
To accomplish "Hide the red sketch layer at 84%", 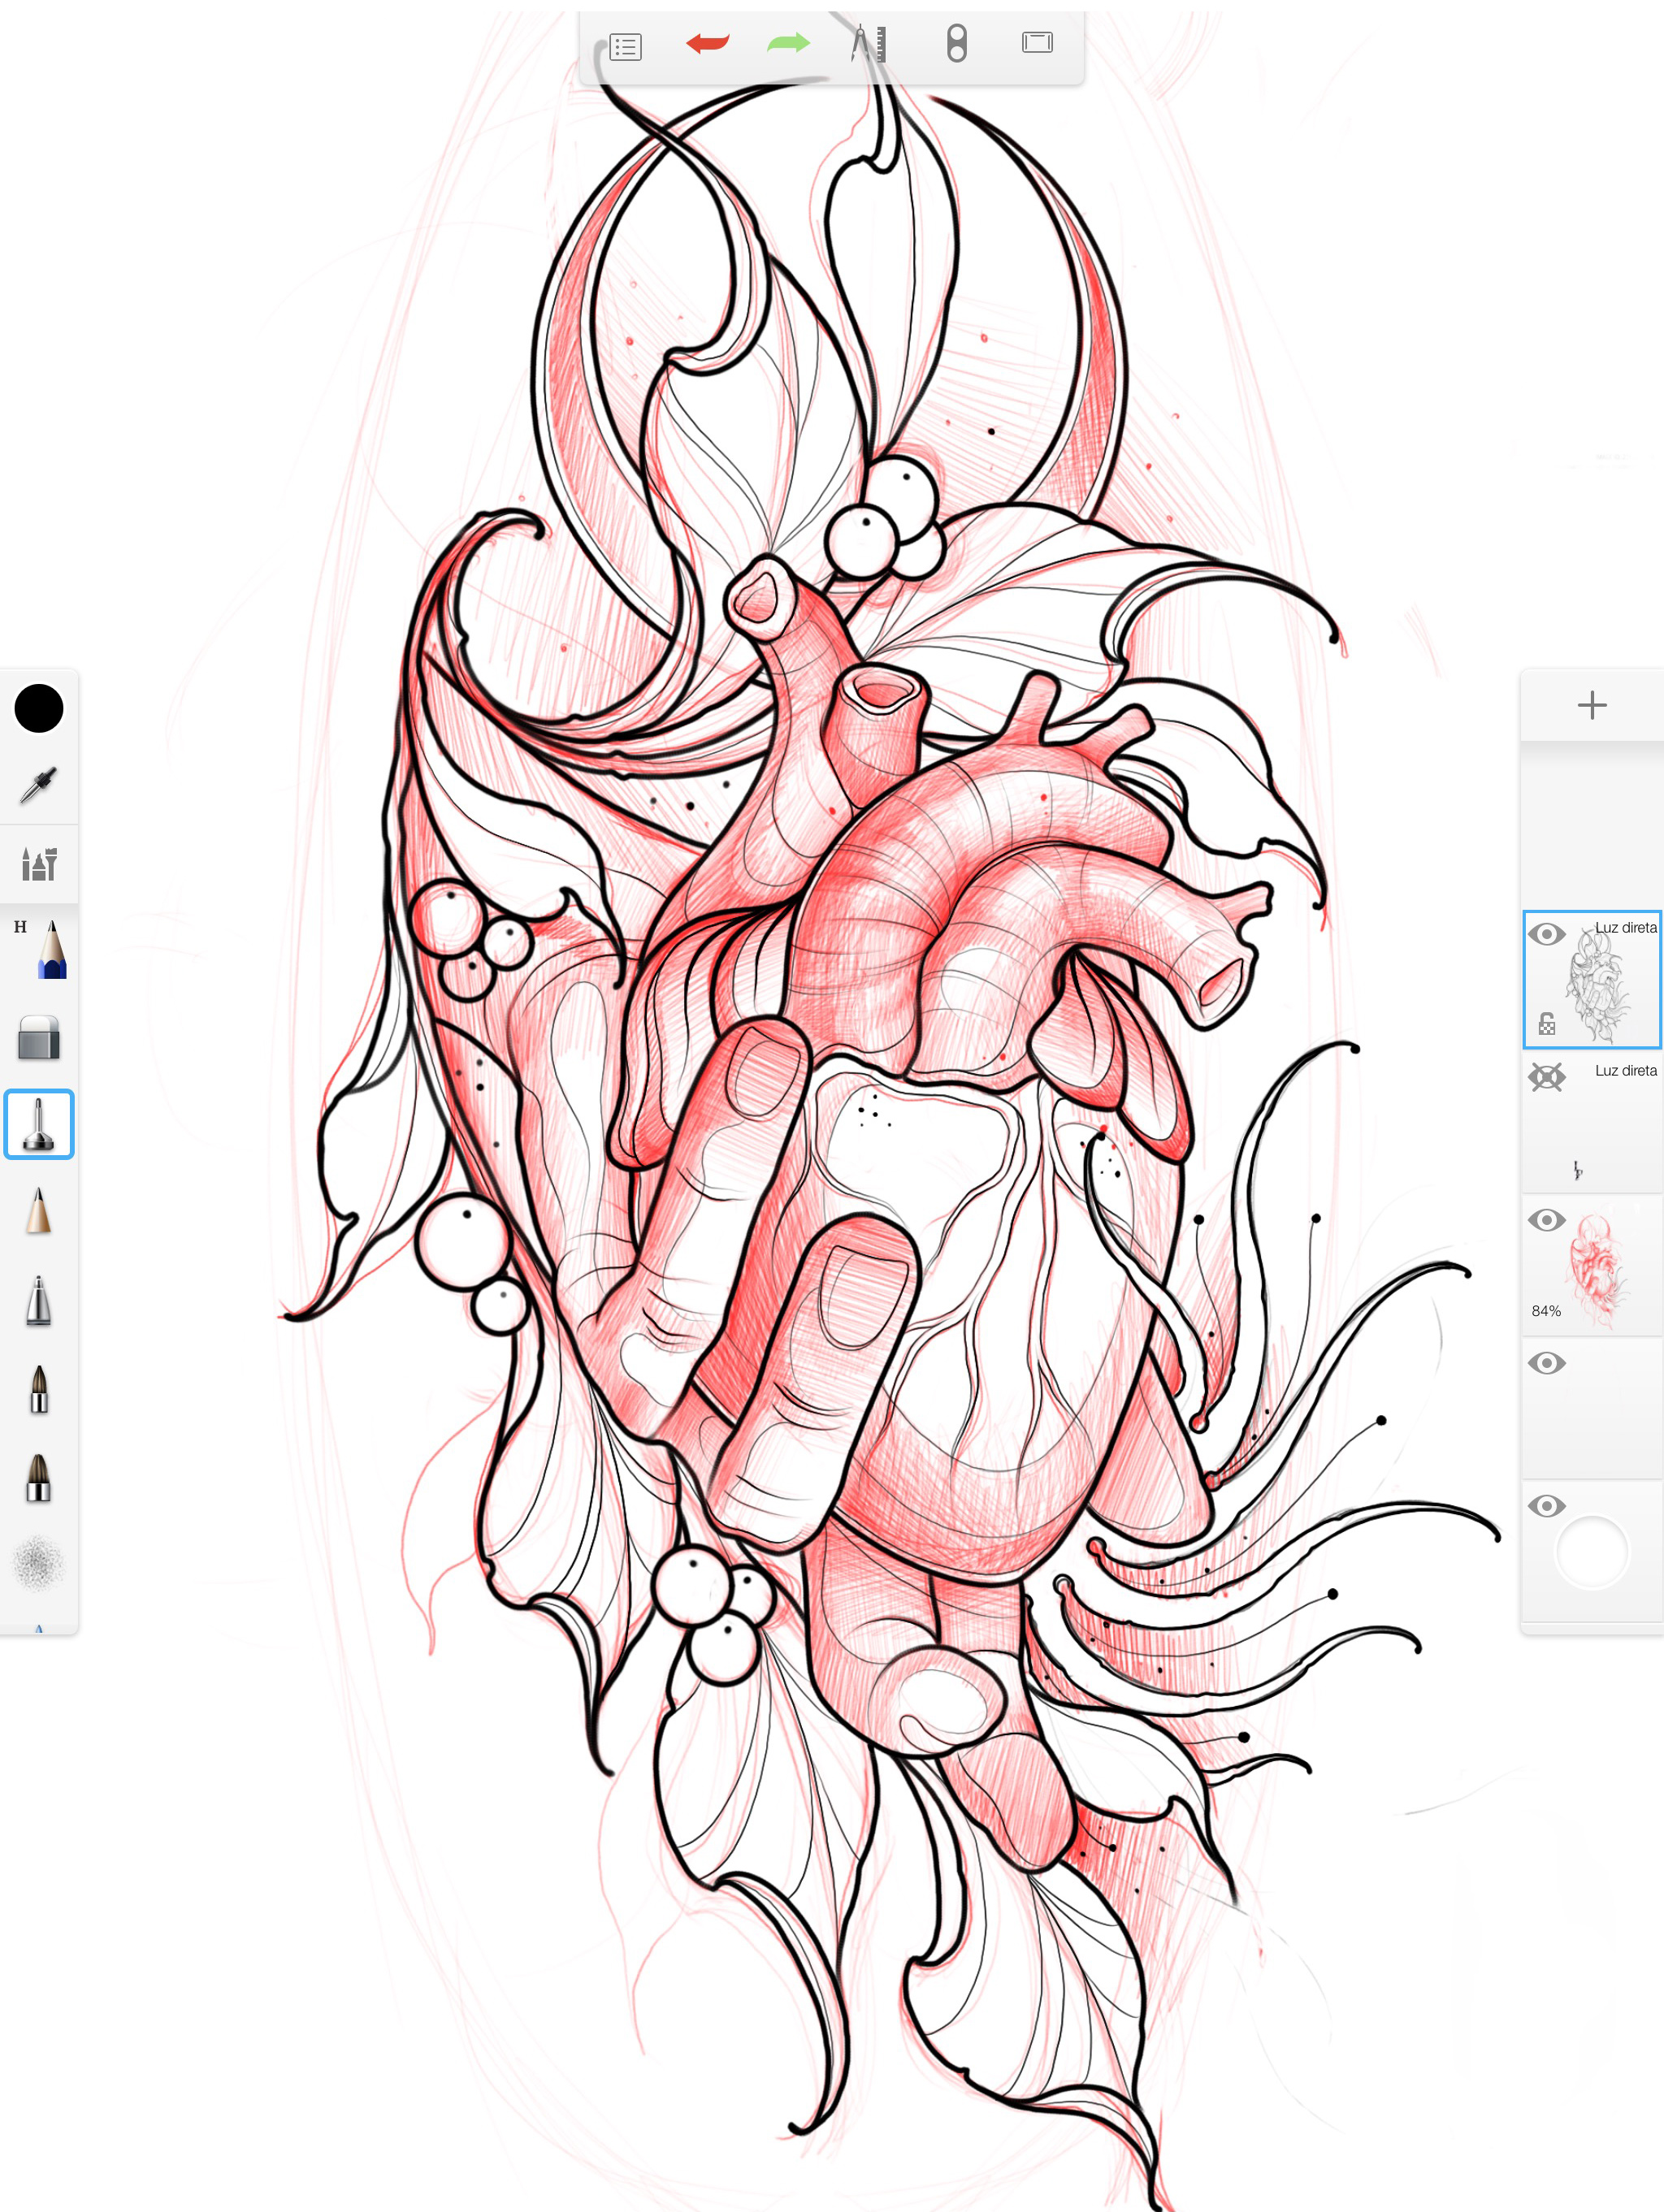I will point(1546,1220).
